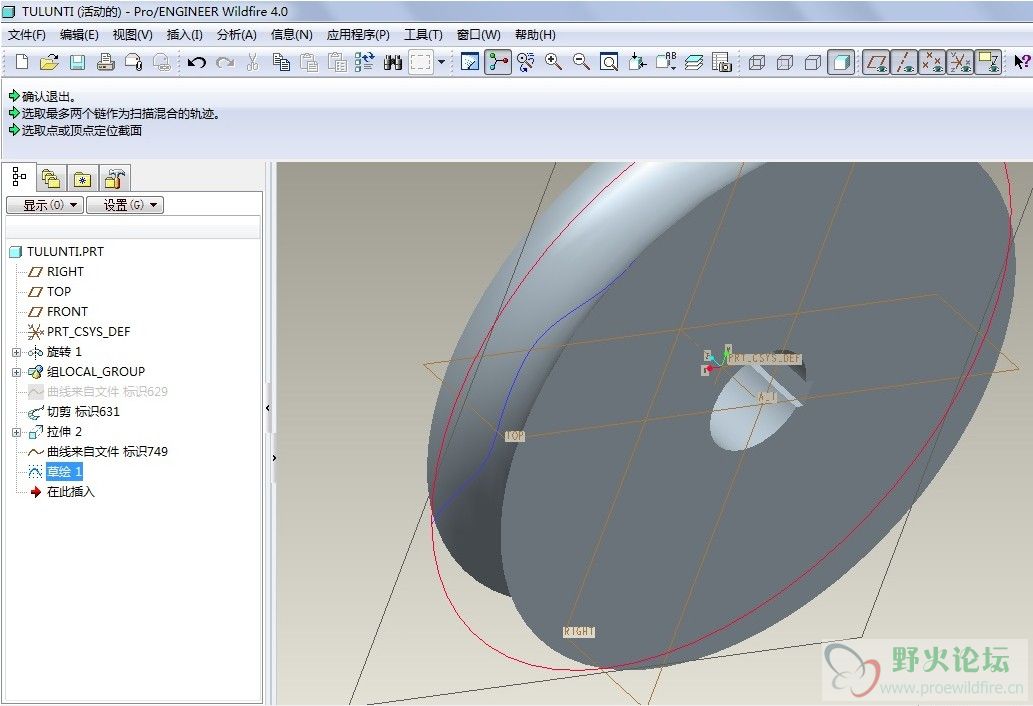
Task: Open the 工具(T) menu
Action: pos(423,35)
